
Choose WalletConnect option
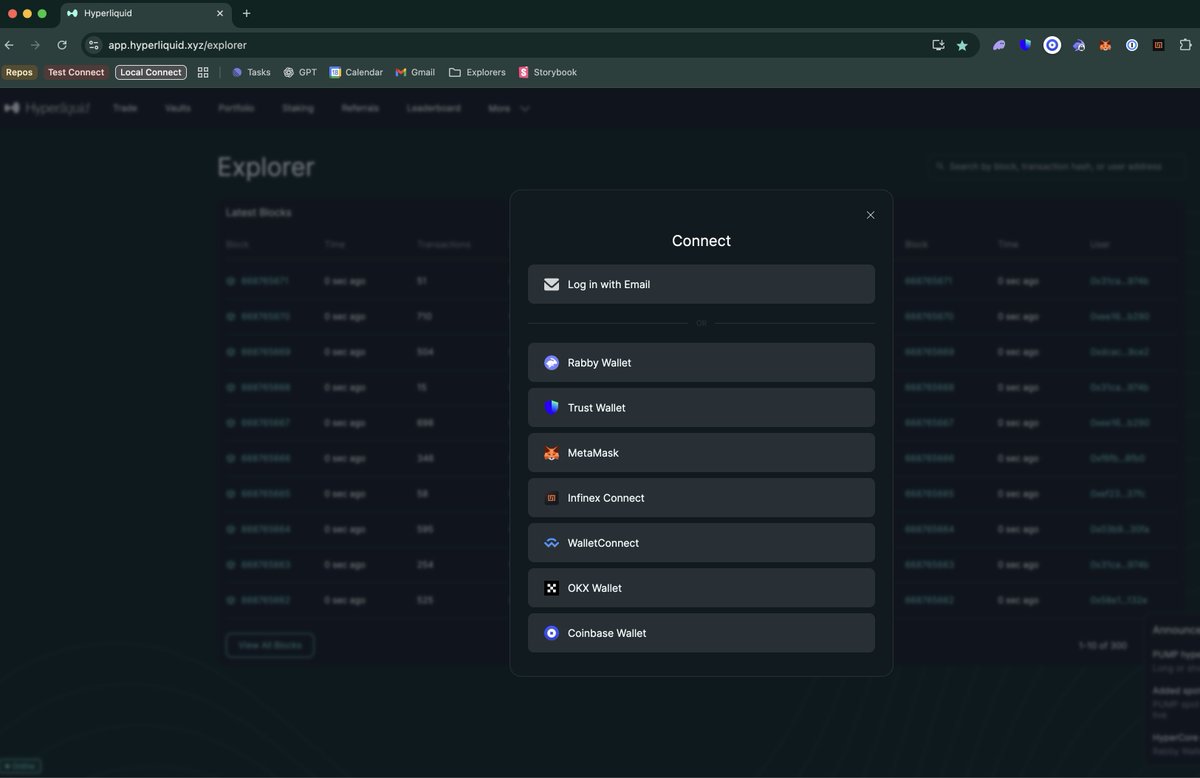701,543
